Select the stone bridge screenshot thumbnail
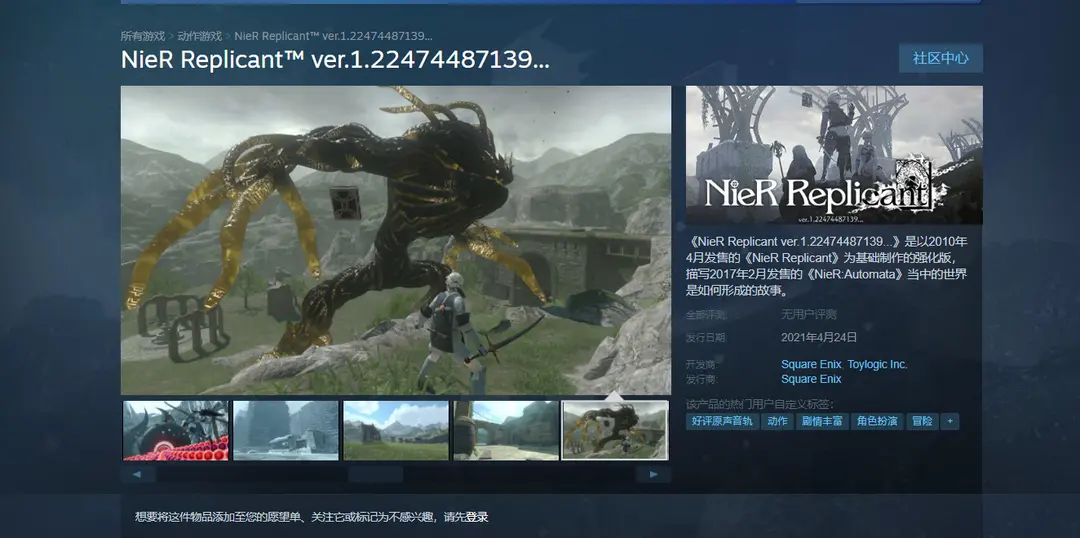The width and height of the screenshot is (1080, 538). tap(506, 431)
